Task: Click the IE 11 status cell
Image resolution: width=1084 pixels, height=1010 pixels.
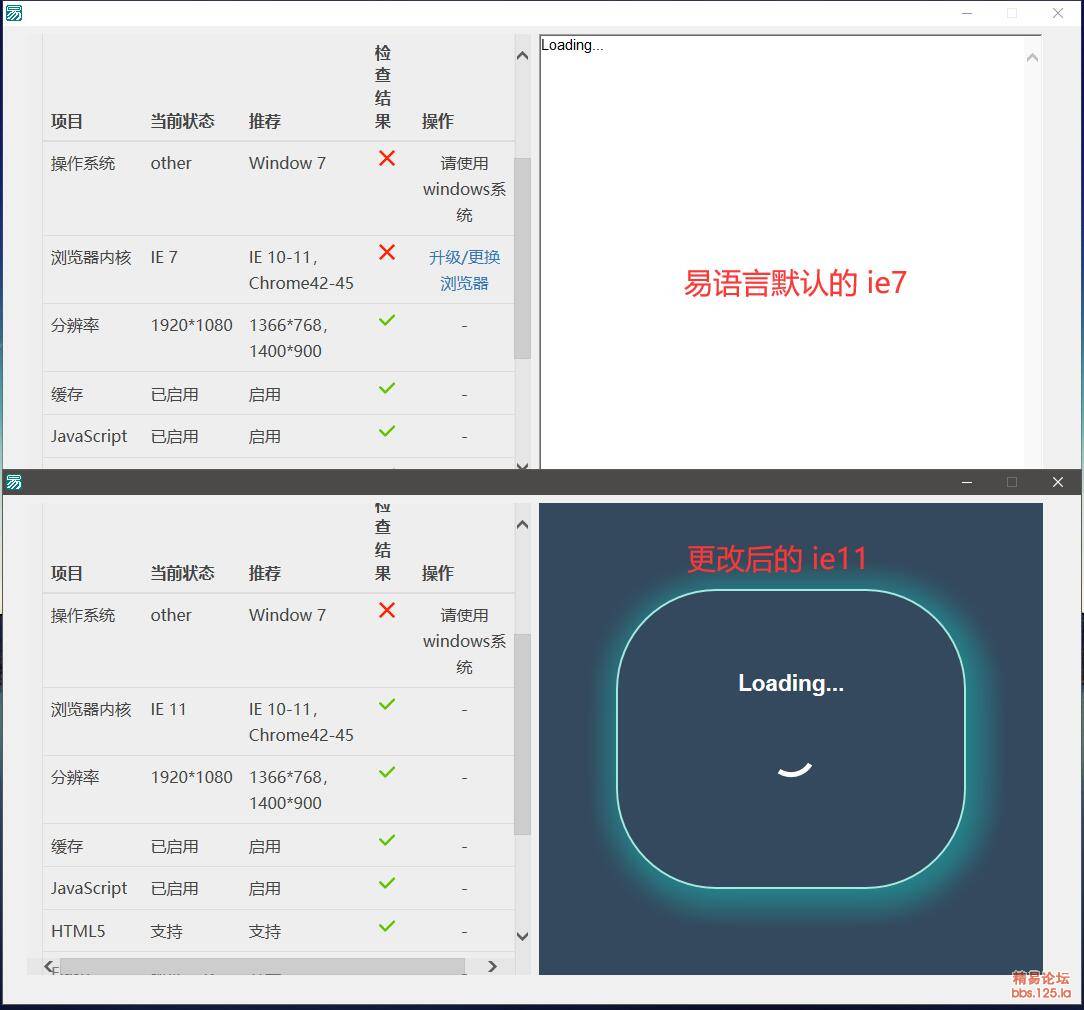Action: click(169, 709)
